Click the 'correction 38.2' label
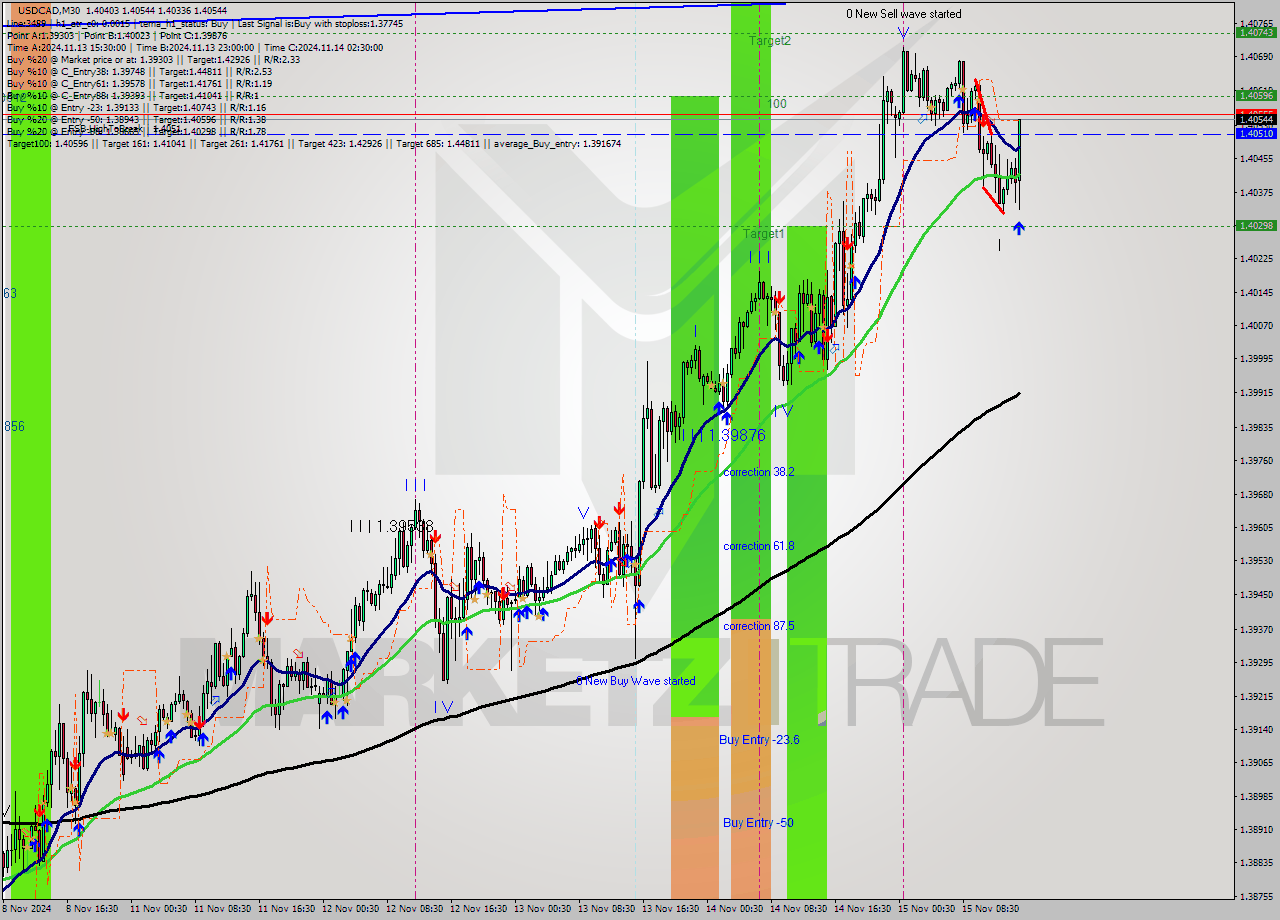Viewport: 1280px width, 920px height. (759, 472)
